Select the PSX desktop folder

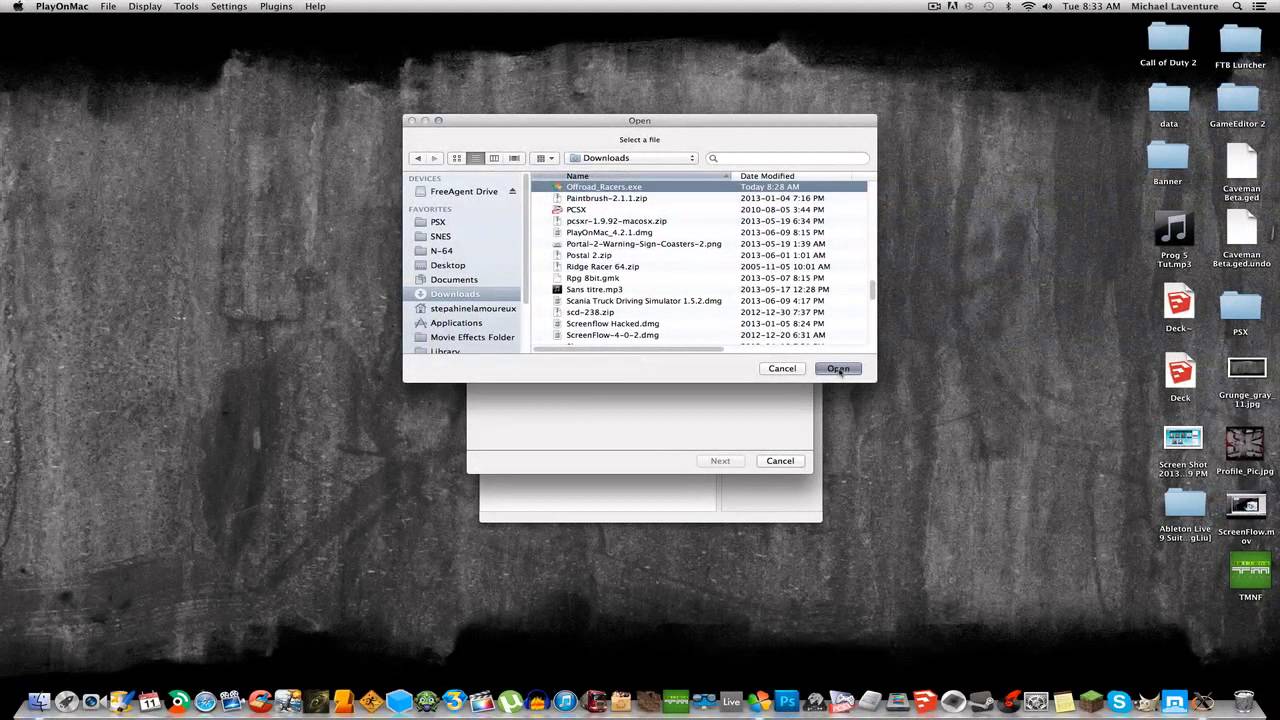click(x=1240, y=313)
